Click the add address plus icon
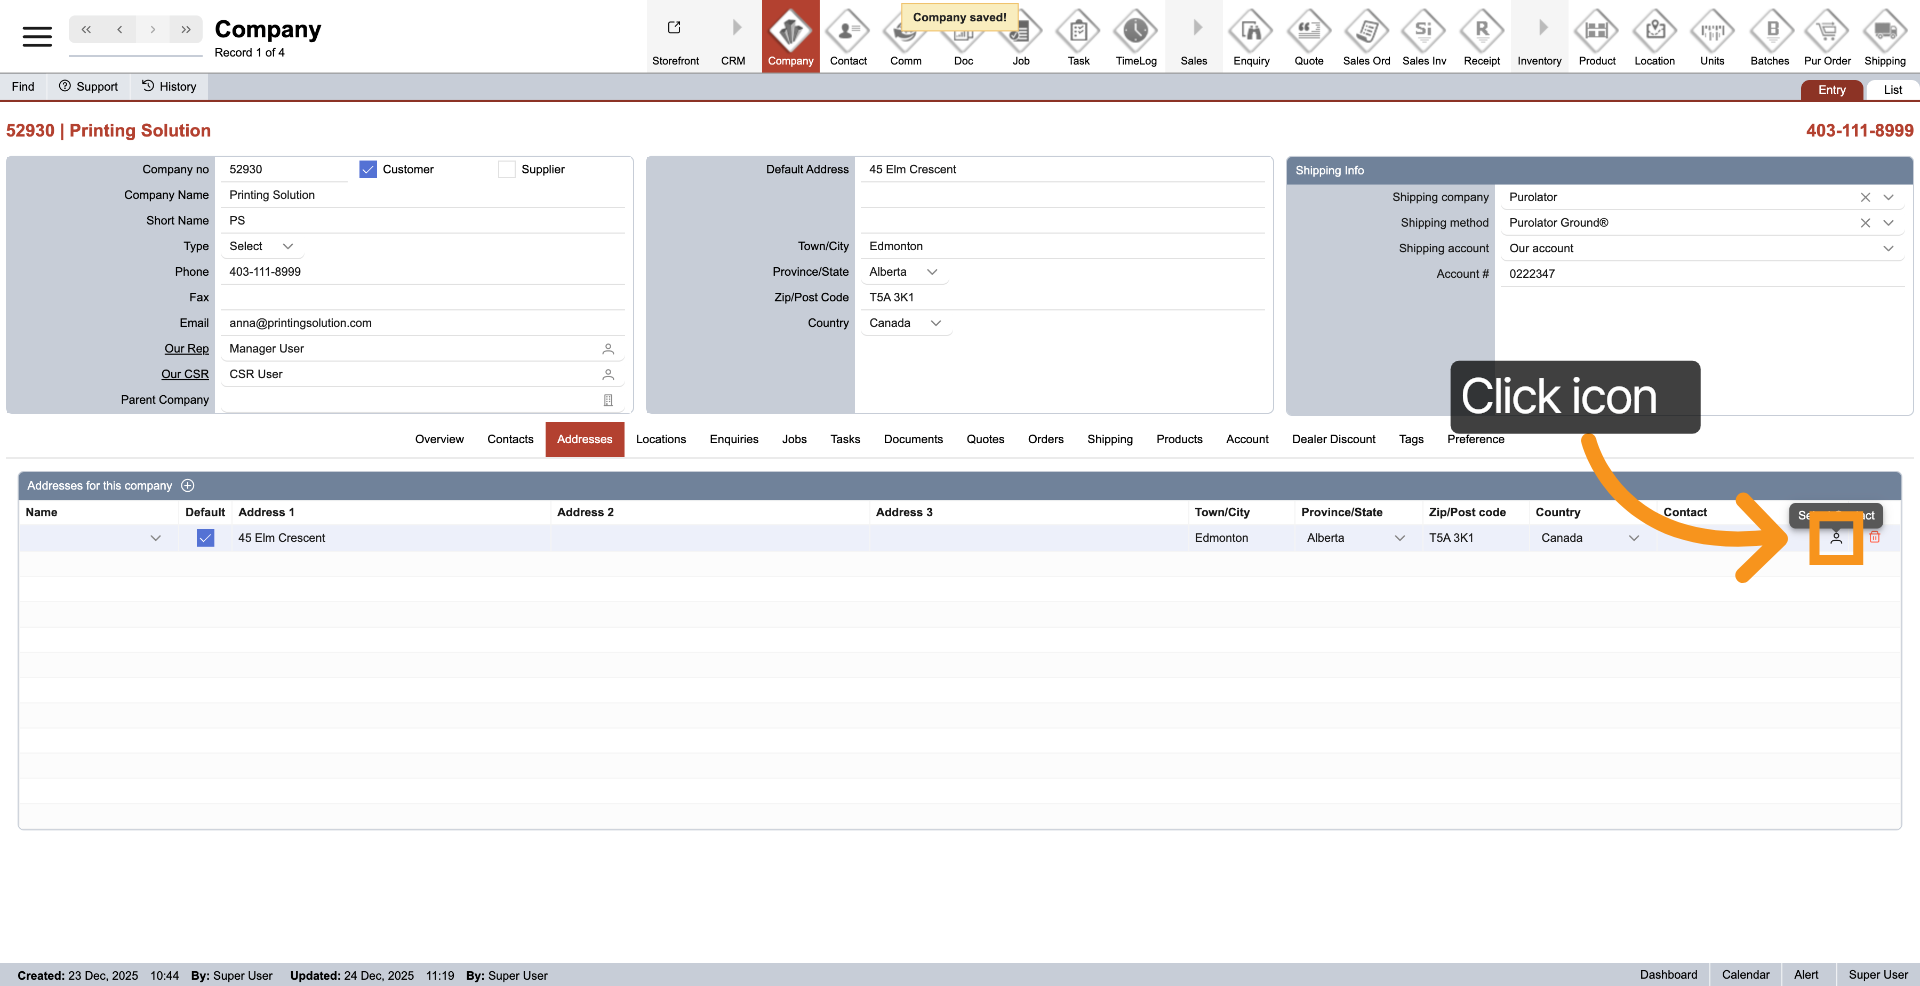 (x=188, y=486)
